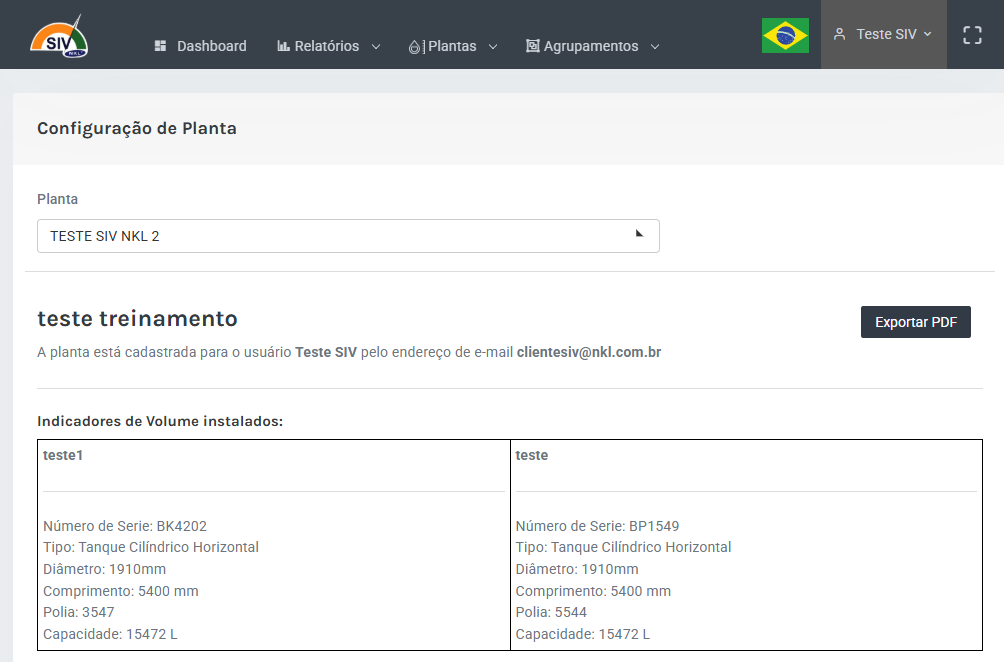Click Capacidade: 15472 L under teste1

[110, 634]
